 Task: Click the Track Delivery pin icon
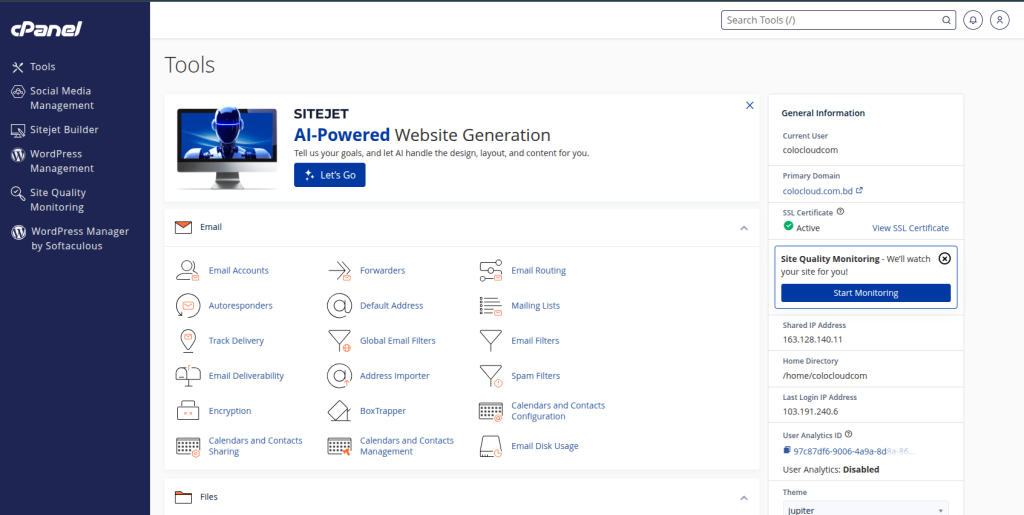187,341
